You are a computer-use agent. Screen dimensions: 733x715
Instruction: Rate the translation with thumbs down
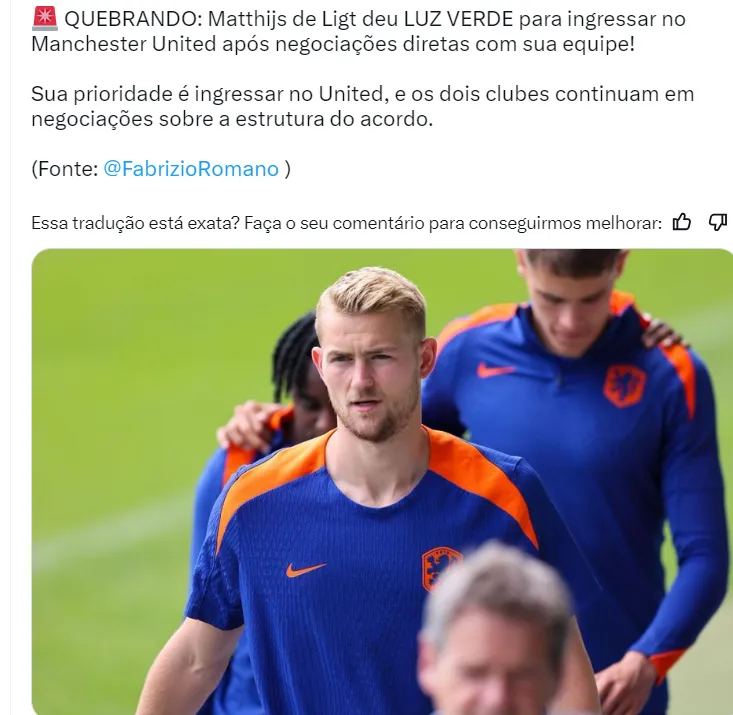[x=718, y=222]
